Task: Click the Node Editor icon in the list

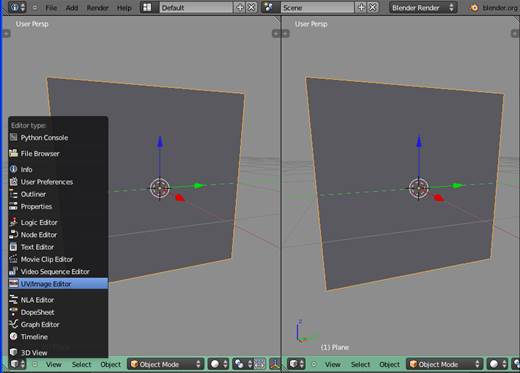Action: 13,234
